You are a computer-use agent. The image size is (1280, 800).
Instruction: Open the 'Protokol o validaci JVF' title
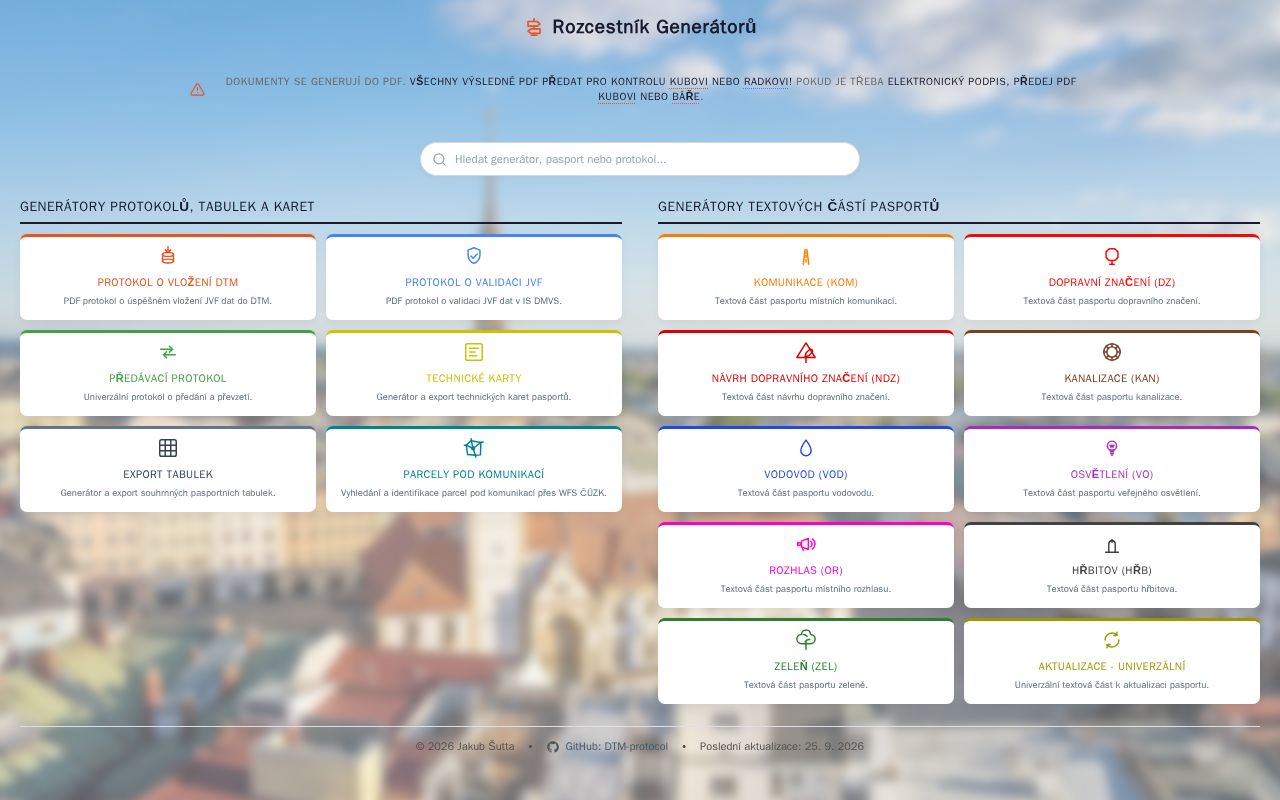point(474,282)
